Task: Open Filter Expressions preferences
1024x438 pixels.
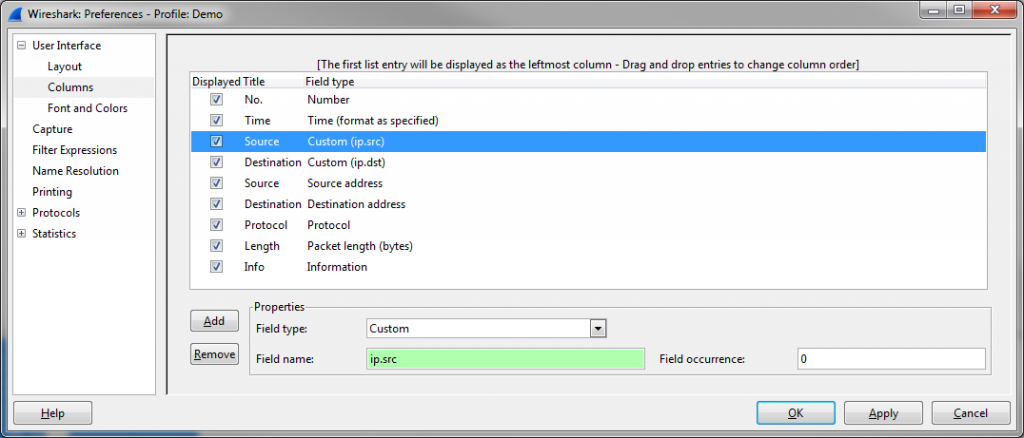Action: 74,150
